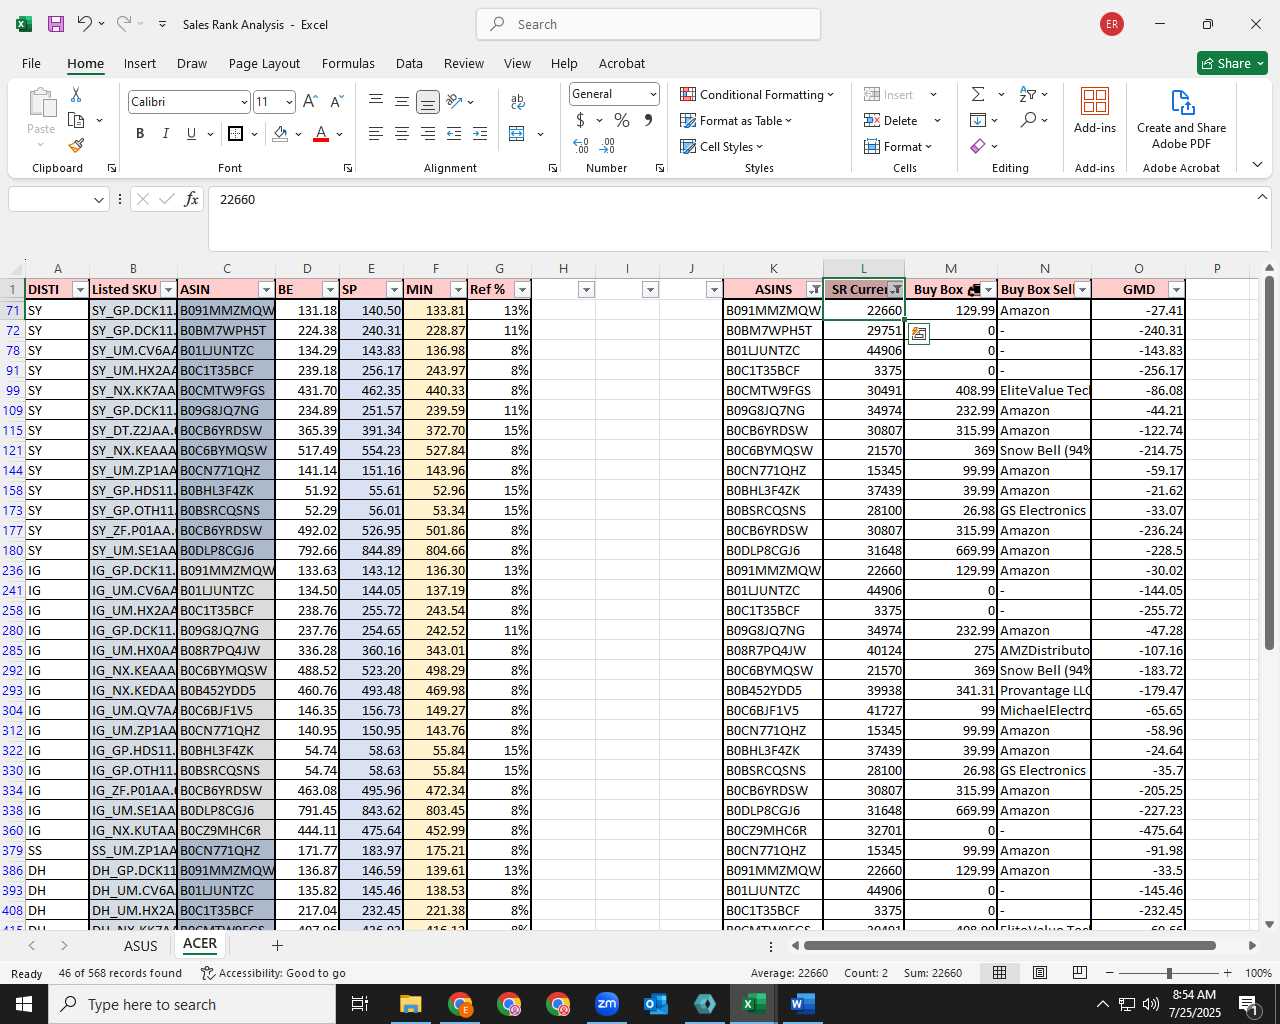Toggle Align Left horizontal alignment
The height and width of the screenshot is (1024, 1280).
click(x=376, y=133)
